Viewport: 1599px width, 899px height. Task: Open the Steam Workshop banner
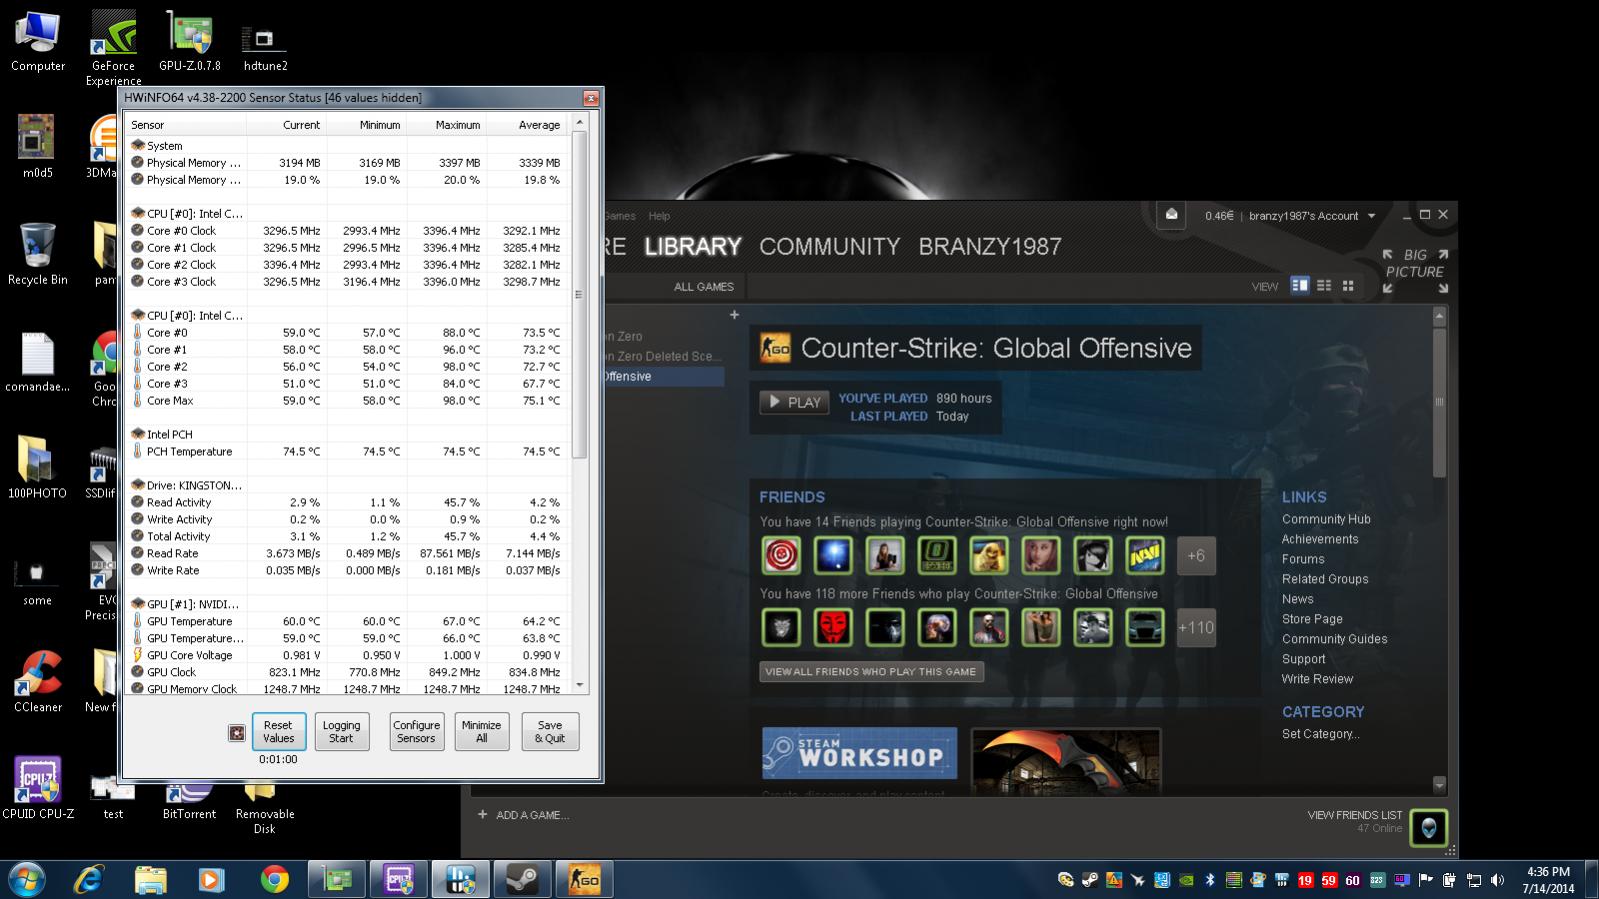point(859,753)
